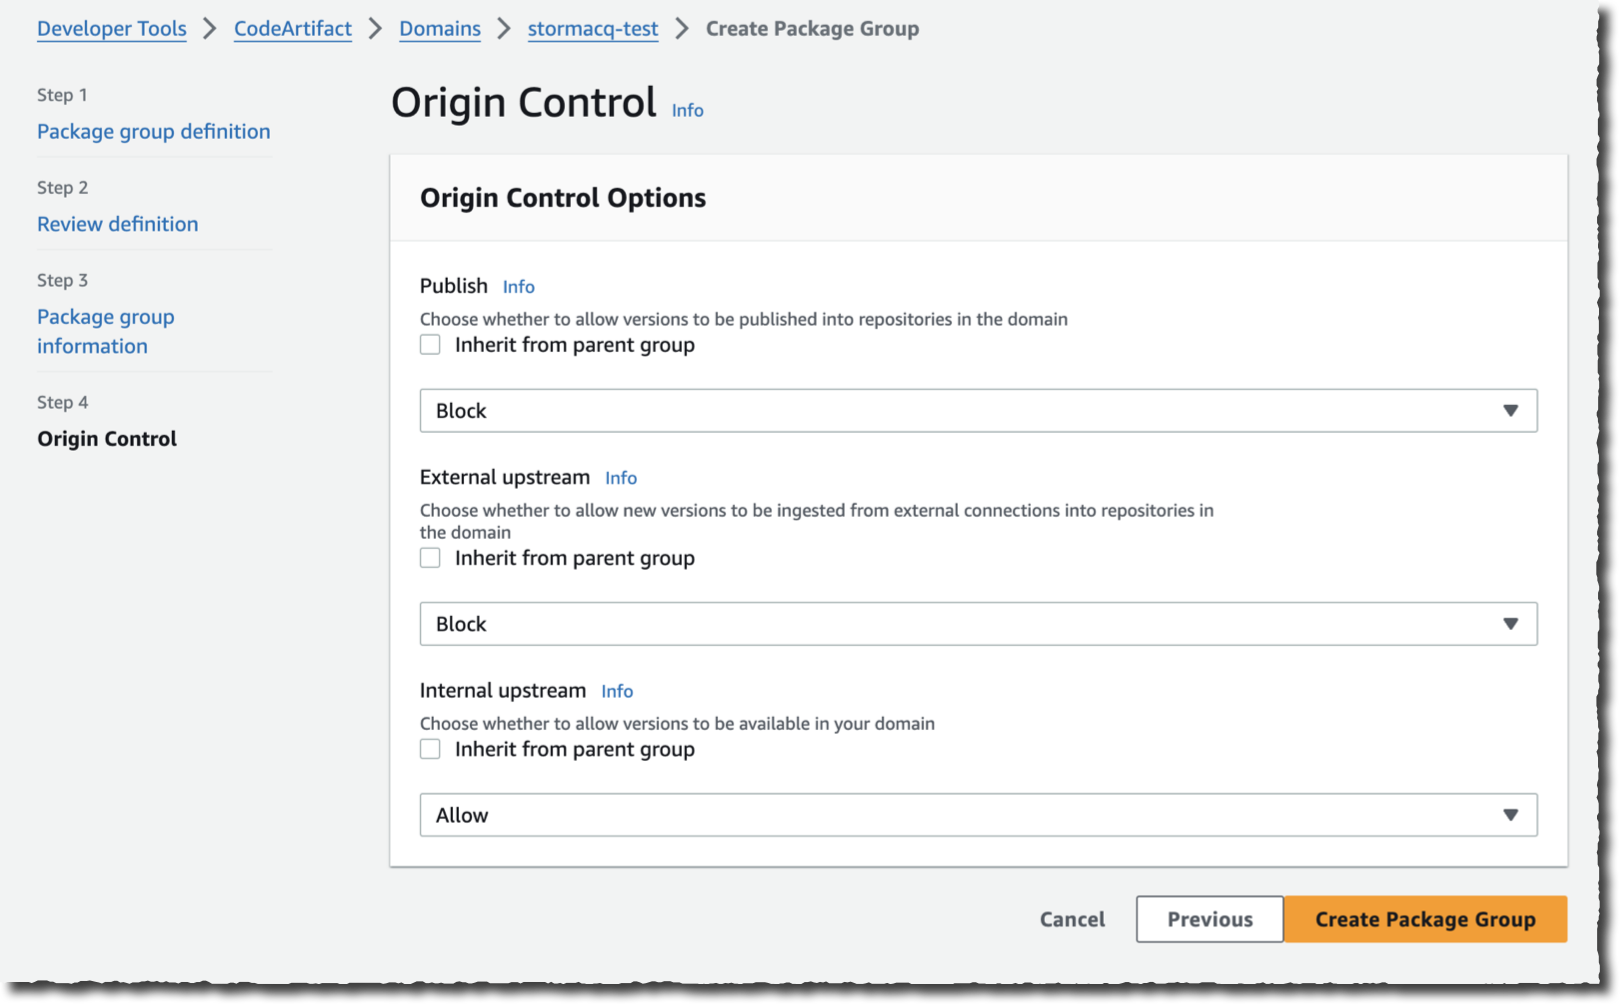
Task: Open the Publish Block dropdown
Action: click(978, 410)
